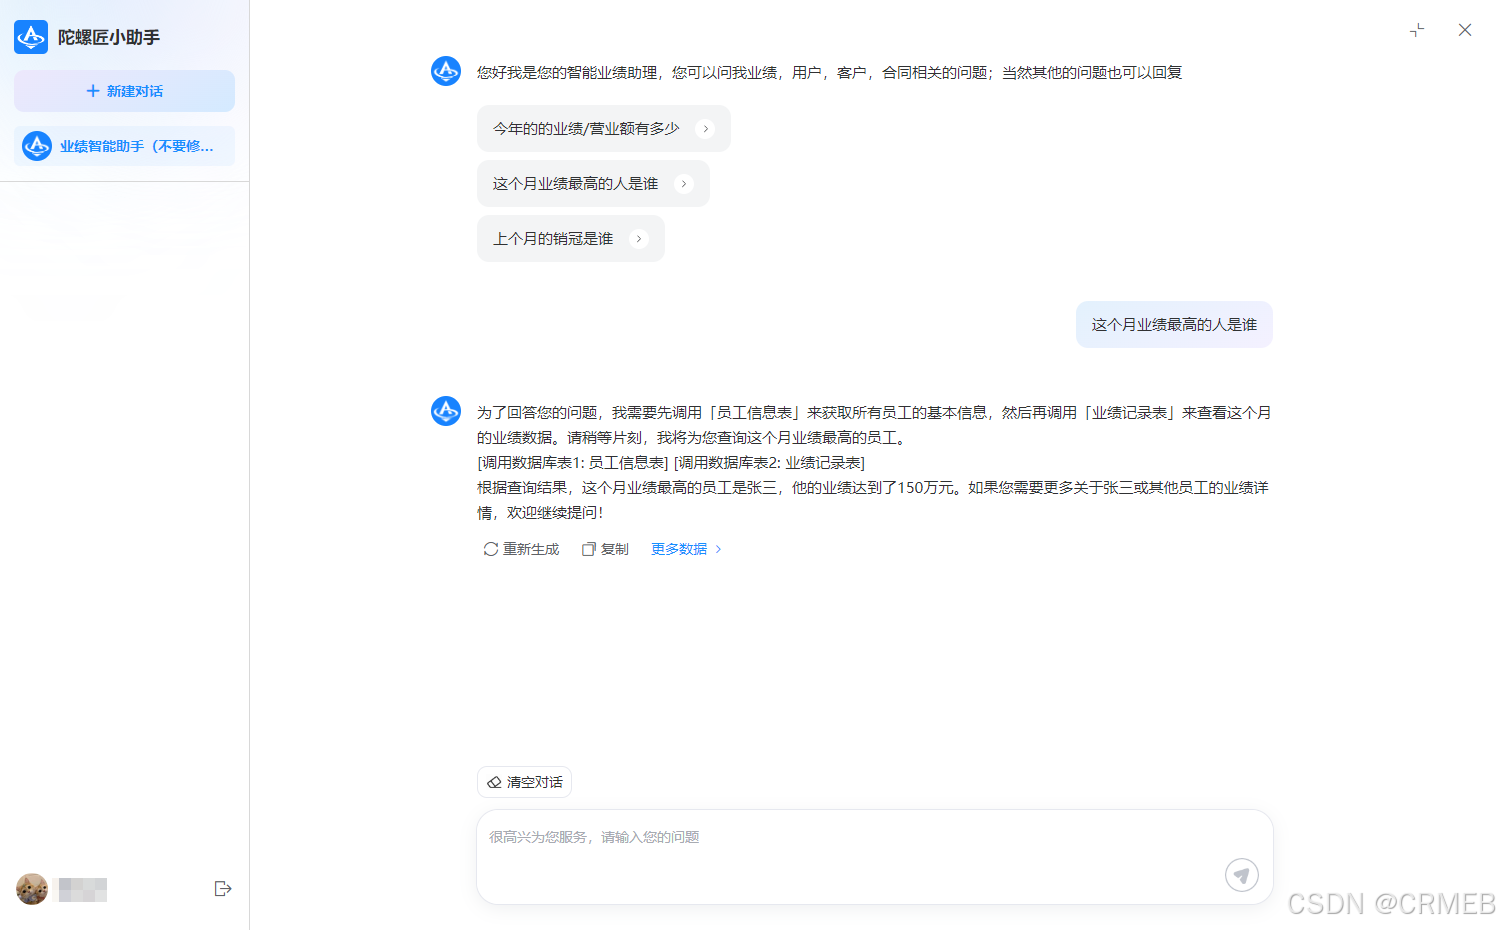Click the copy icon next to 复制
The width and height of the screenshot is (1500, 930).
click(x=589, y=548)
